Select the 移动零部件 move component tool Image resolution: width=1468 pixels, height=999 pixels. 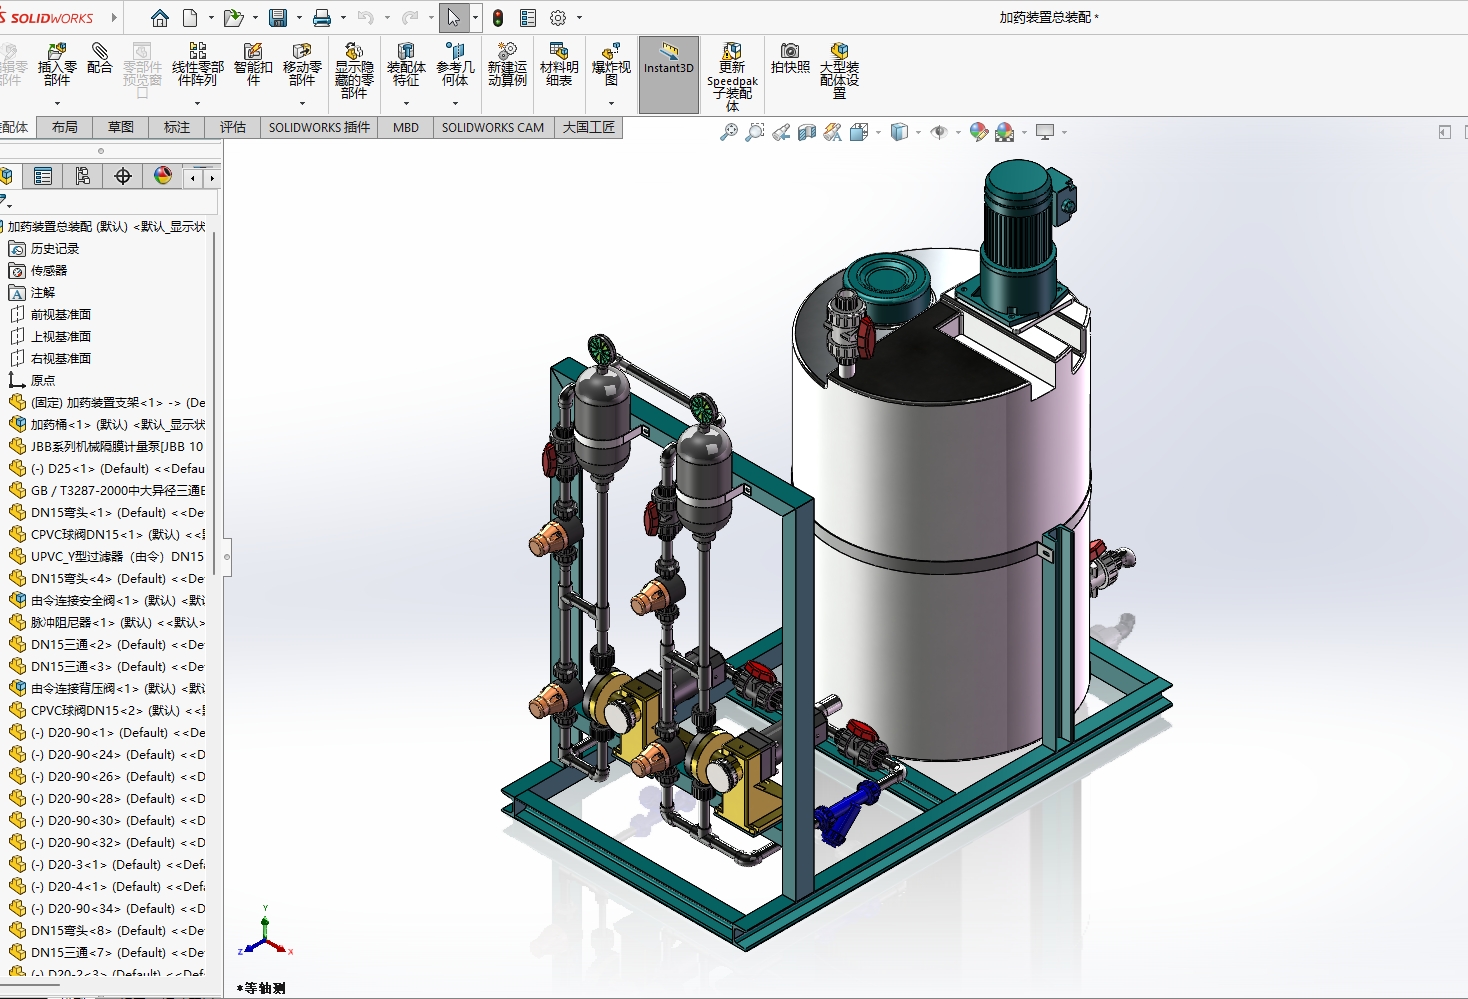point(302,65)
